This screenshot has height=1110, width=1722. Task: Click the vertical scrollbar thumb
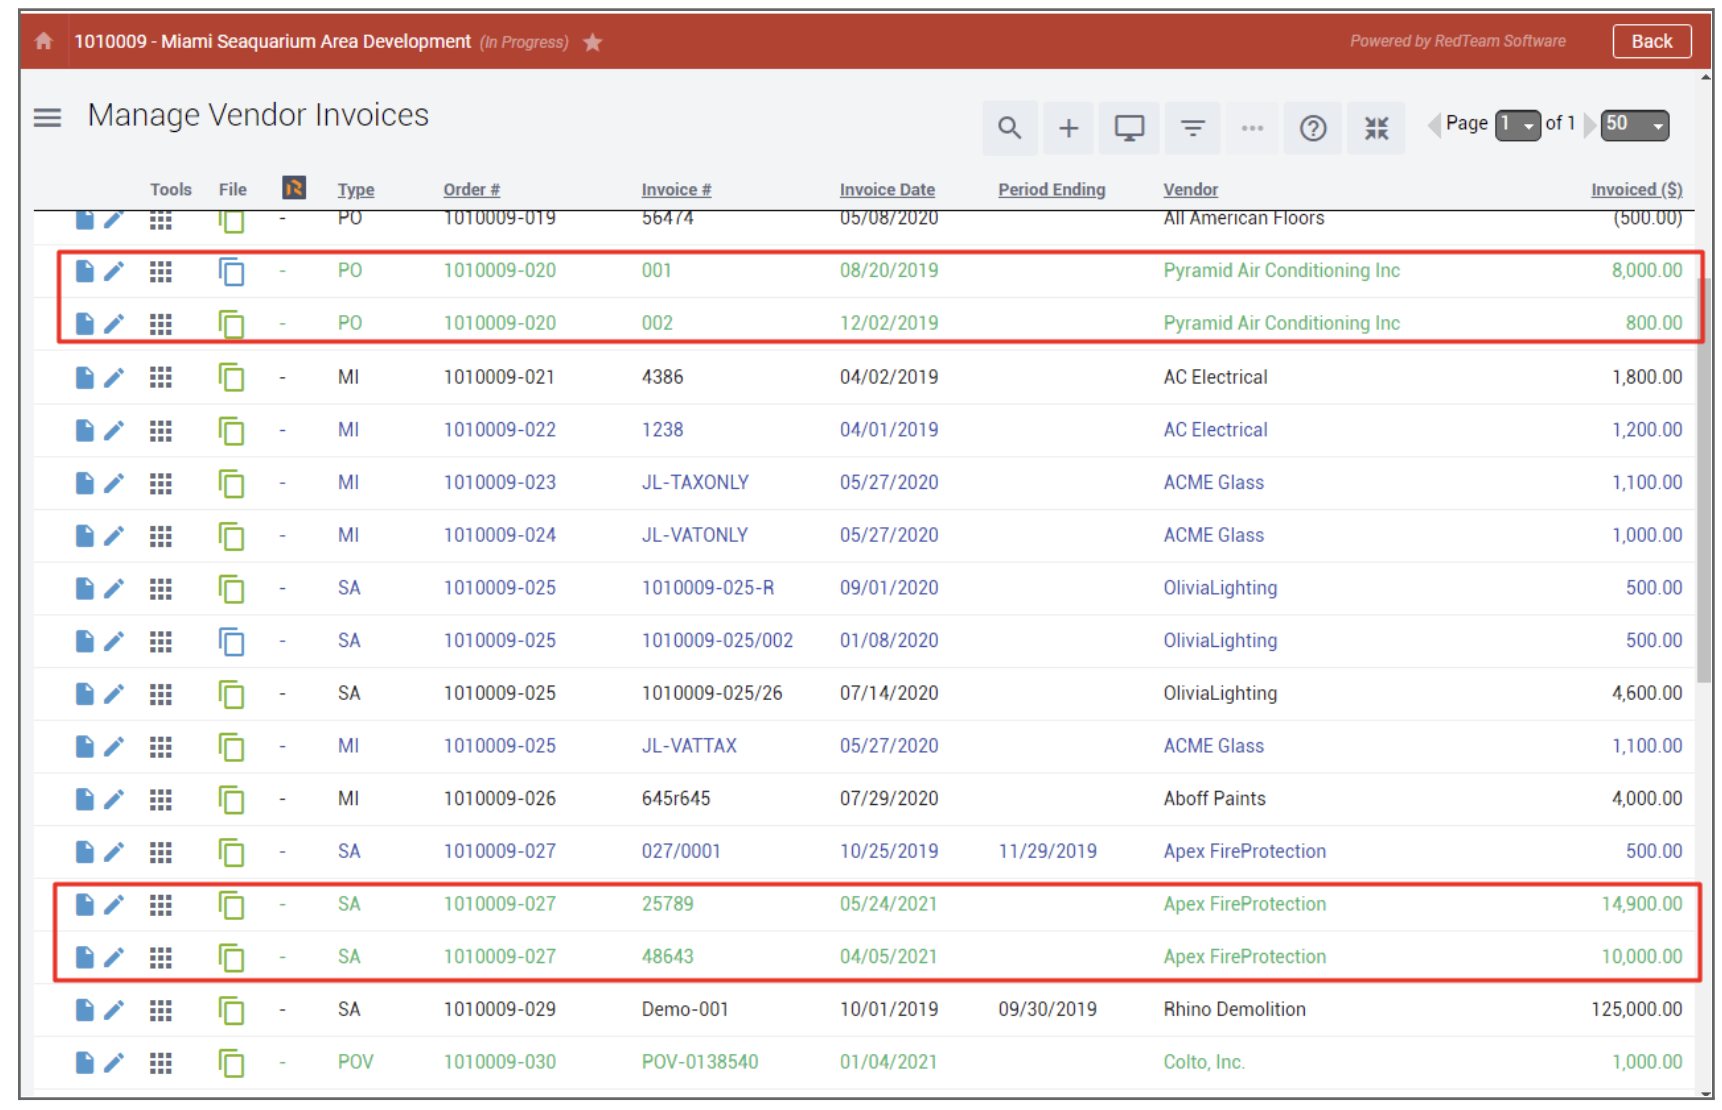pyautogui.click(x=1704, y=480)
